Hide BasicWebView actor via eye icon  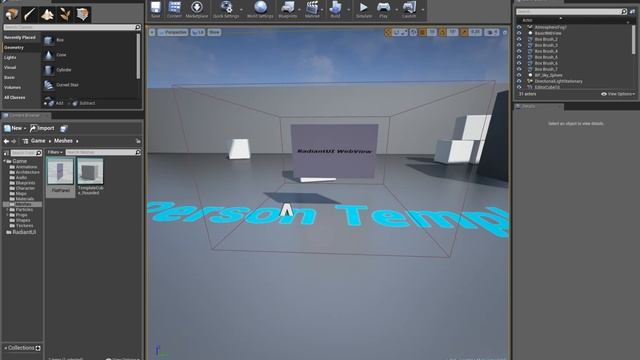(x=519, y=33)
